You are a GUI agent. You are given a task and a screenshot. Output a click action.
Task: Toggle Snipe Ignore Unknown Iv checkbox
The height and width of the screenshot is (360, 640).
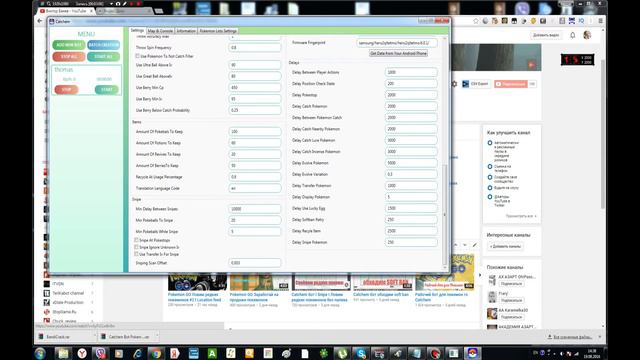pyautogui.click(x=136, y=247)
